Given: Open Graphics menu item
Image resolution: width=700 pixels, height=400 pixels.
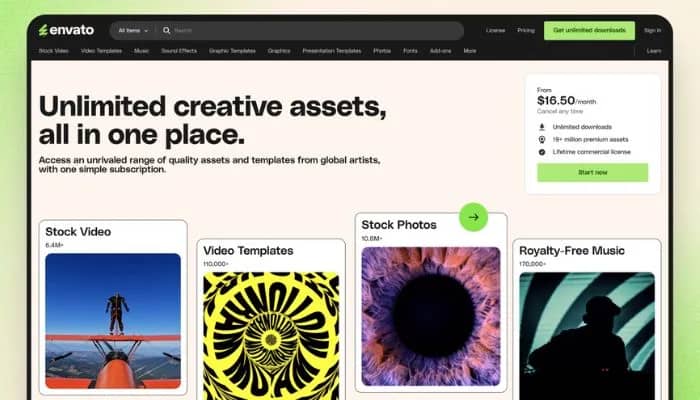Looking at the screenshot, I should (x=279, y=51).
